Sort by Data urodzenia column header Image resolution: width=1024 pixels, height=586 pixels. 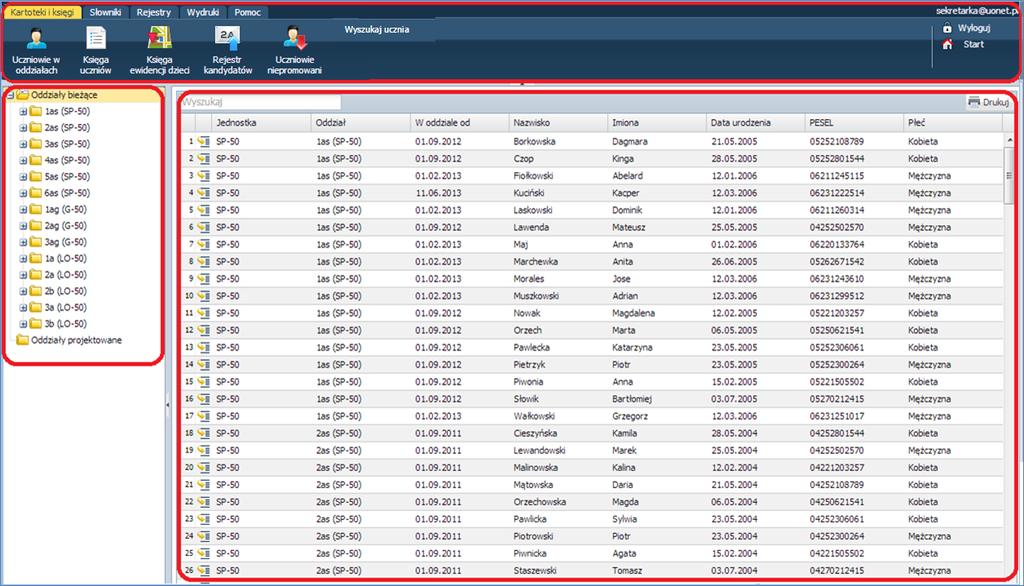click(755, 123)
